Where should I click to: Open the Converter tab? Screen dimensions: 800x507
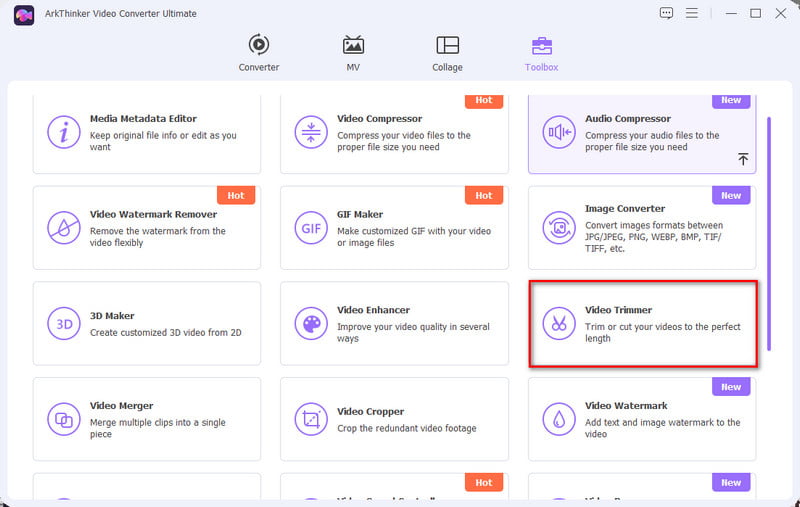click(259, 53)
